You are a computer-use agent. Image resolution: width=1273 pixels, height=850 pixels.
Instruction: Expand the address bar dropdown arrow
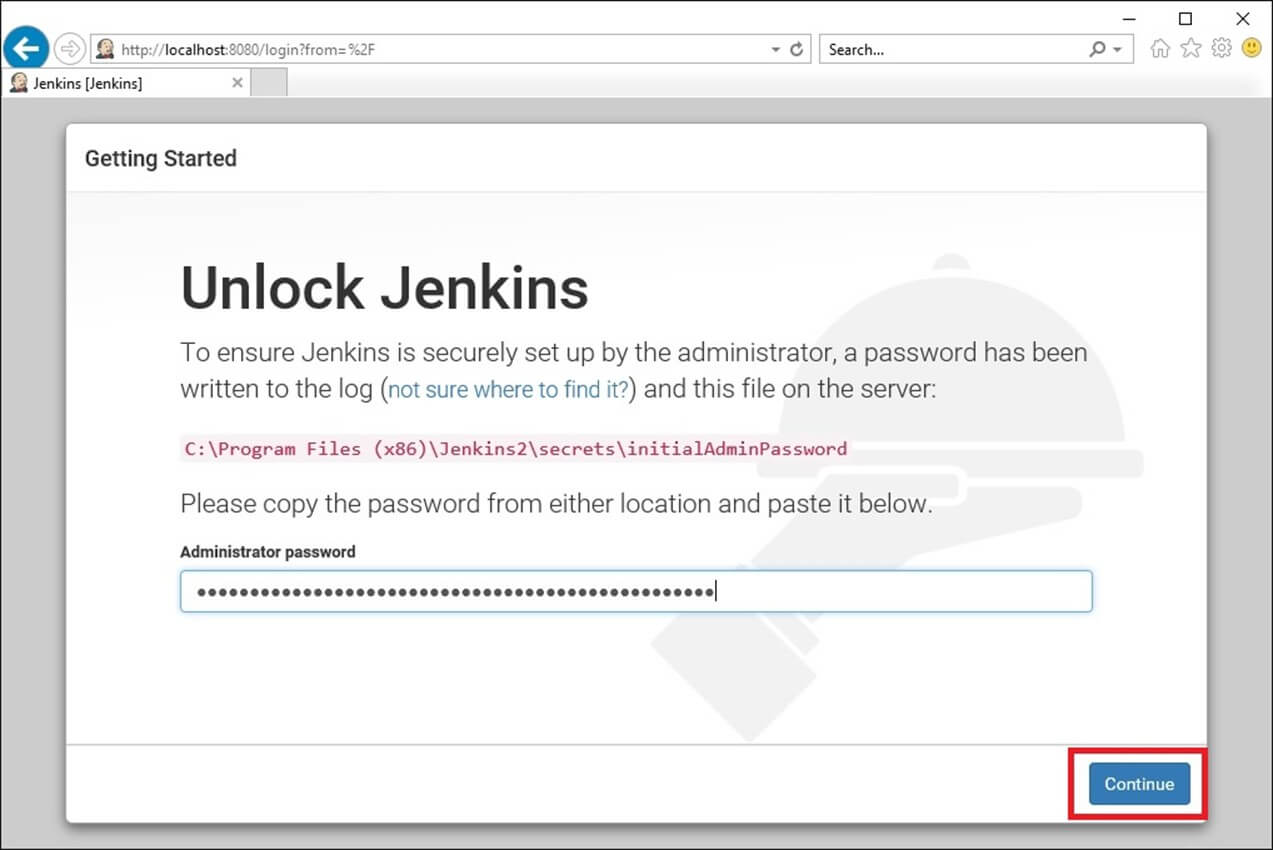click(775, 49)
